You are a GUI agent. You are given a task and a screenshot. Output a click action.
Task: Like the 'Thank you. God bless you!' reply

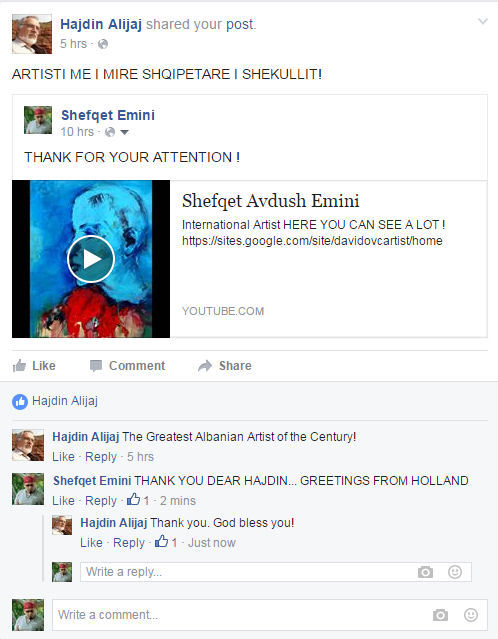[91, 543]
